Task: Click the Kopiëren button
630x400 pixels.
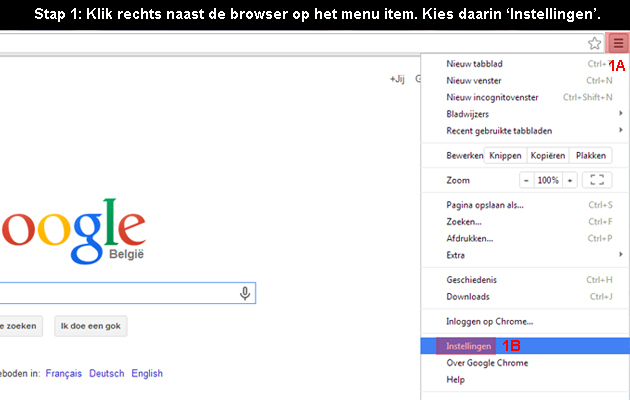Action: [548, 155]
